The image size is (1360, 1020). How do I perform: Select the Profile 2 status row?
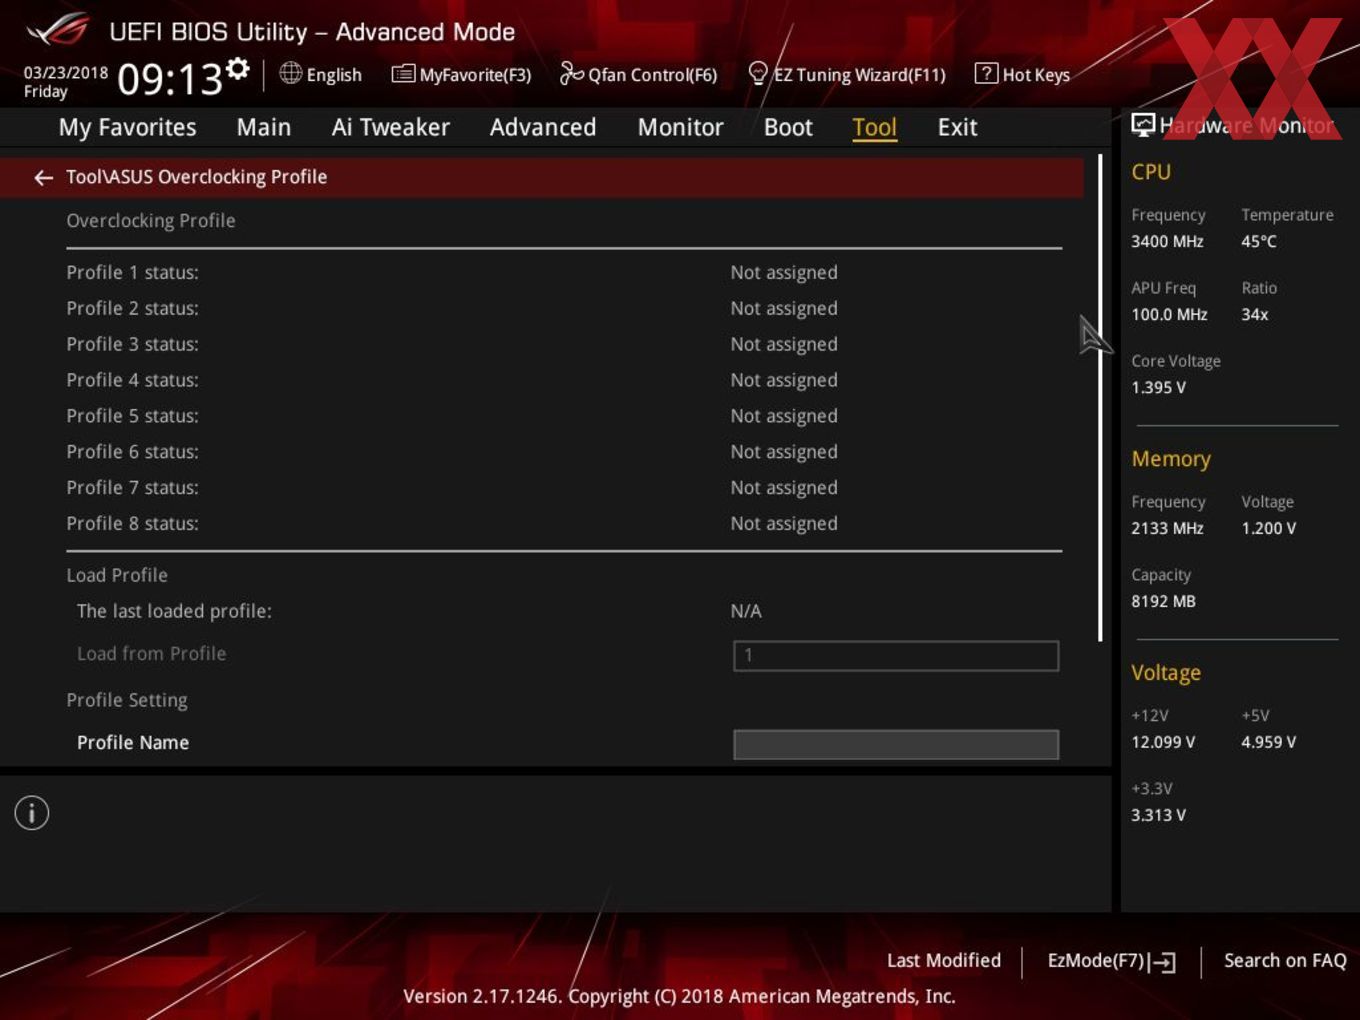pyautogui.click(x=564, y=308)
